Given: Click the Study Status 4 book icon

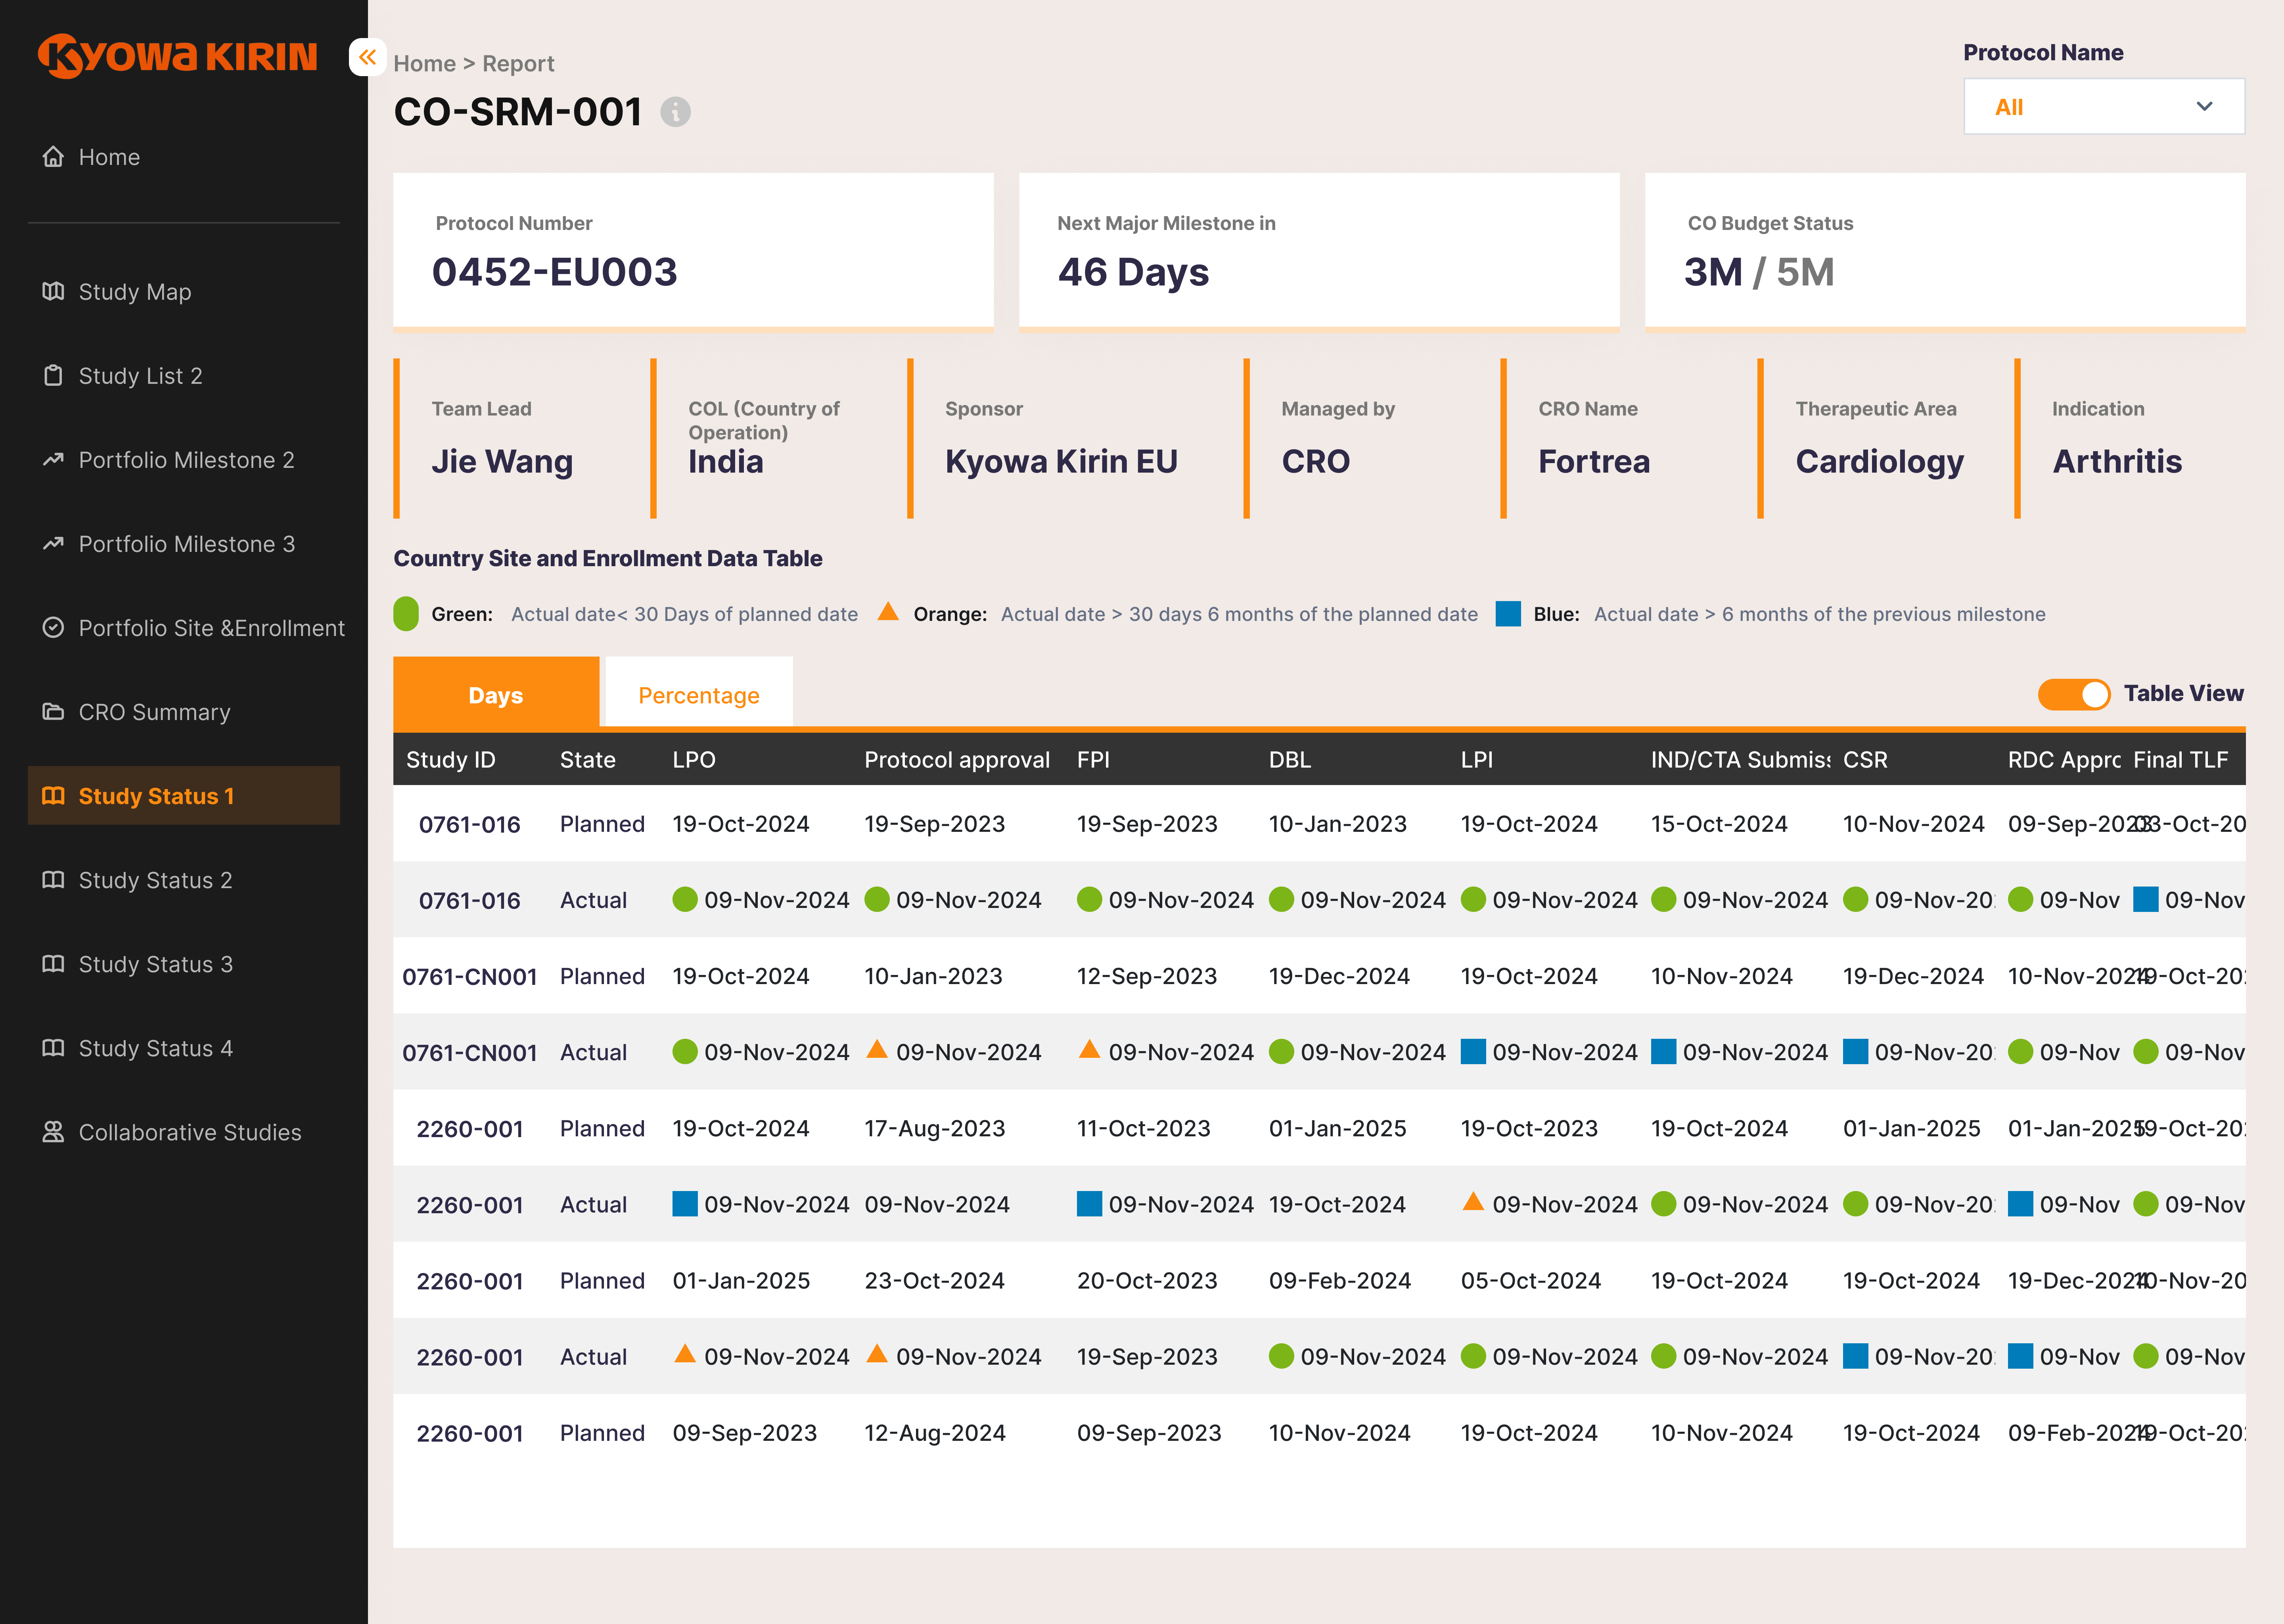Looking at the screenshot, I should click(53, 1047).
